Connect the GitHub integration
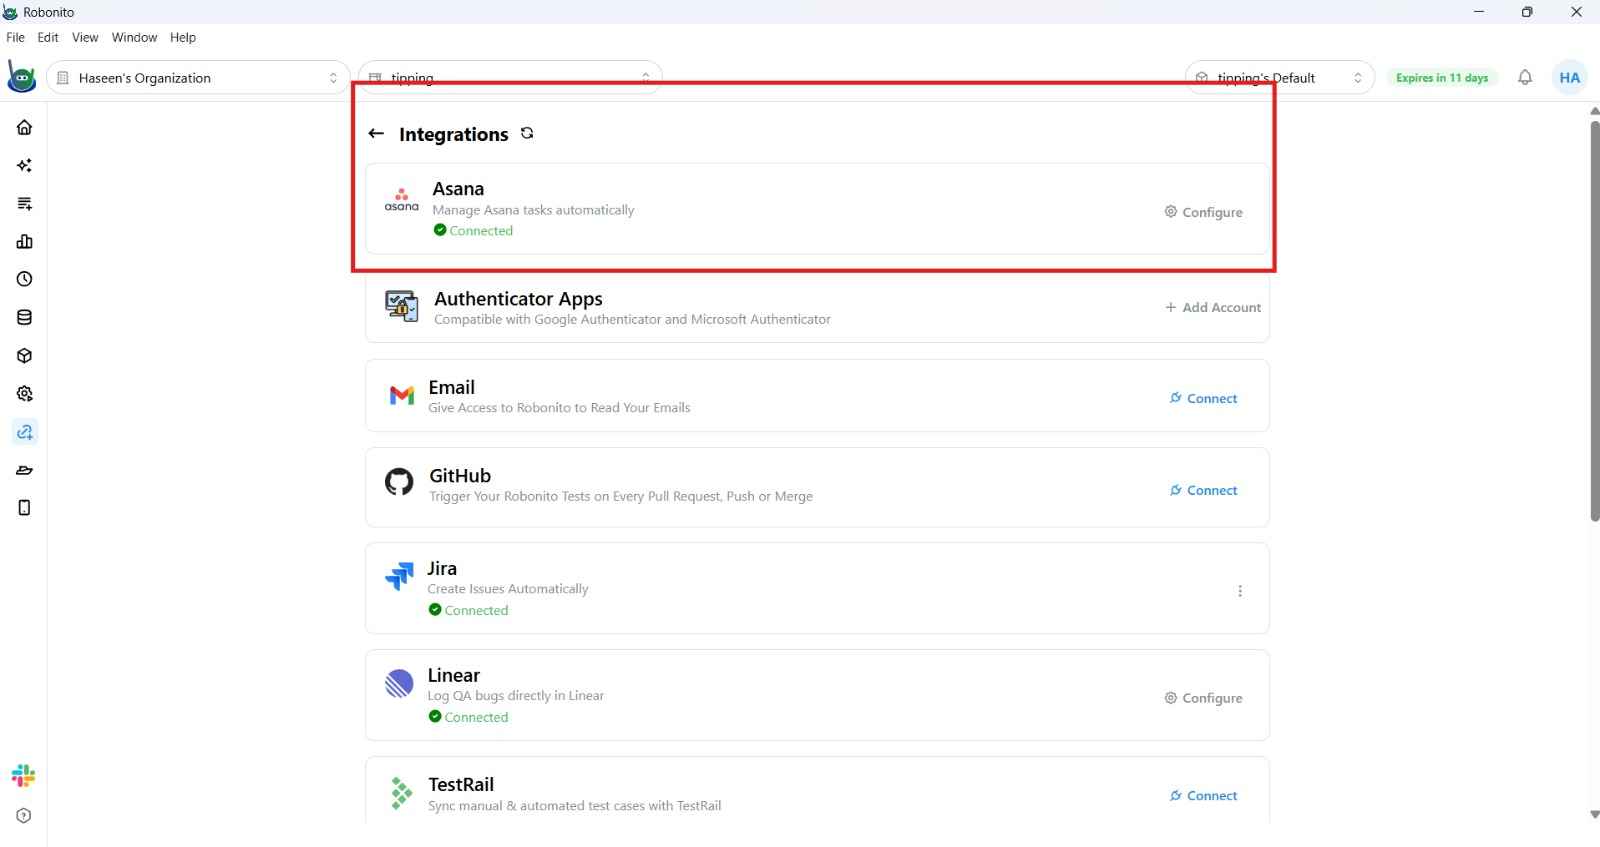Image resolution: width=1600 pixels, height=847 pixels. coord(1203,490)
